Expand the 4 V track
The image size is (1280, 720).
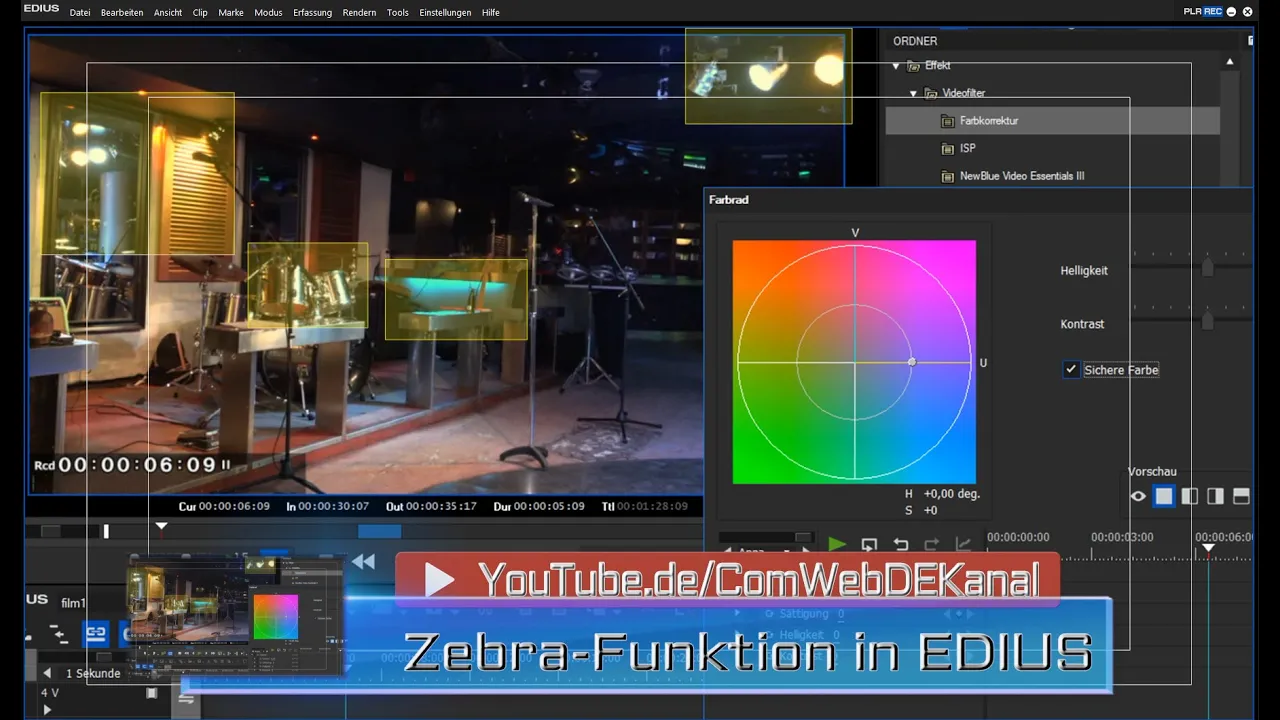coord(46,709)
